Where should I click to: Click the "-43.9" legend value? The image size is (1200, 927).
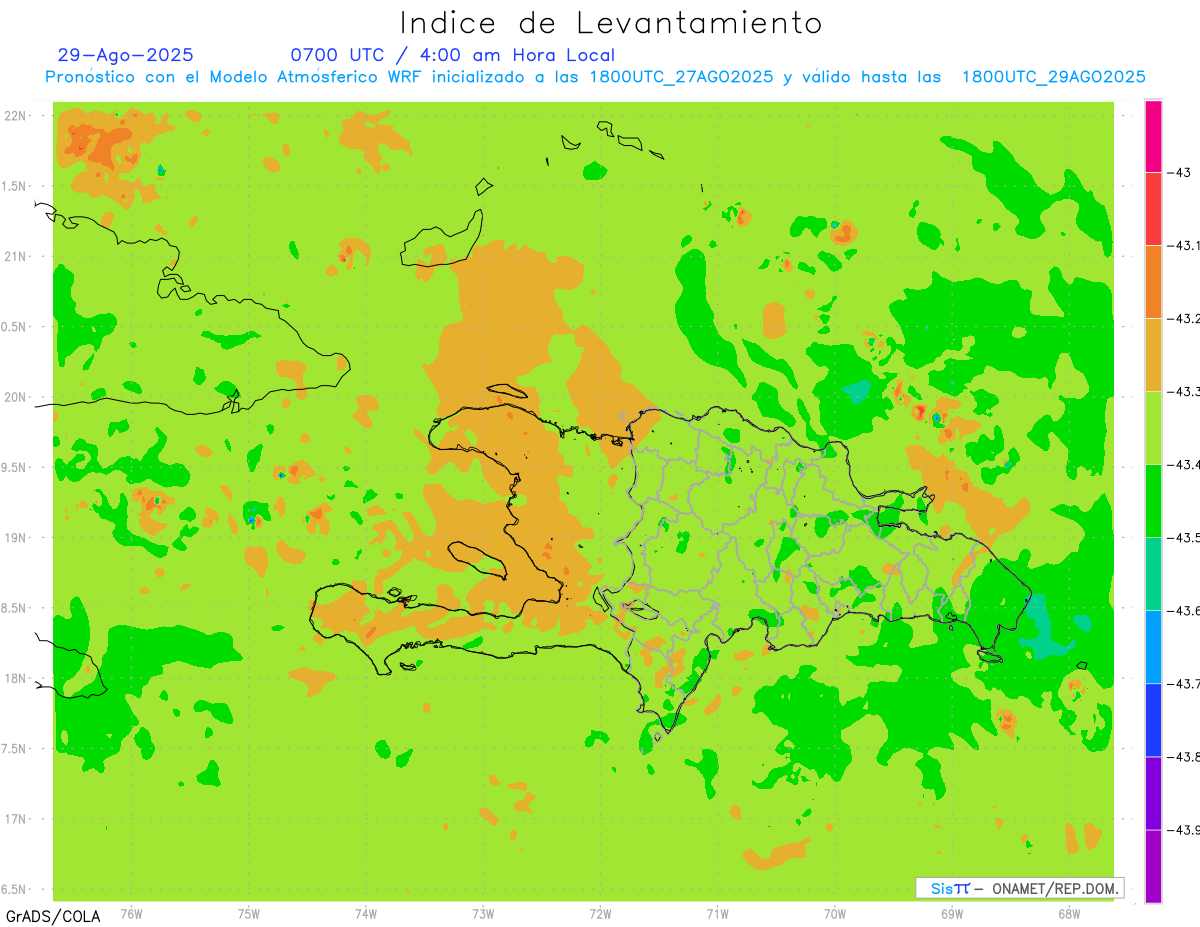pyautogui.click(x=1185, y=830)
